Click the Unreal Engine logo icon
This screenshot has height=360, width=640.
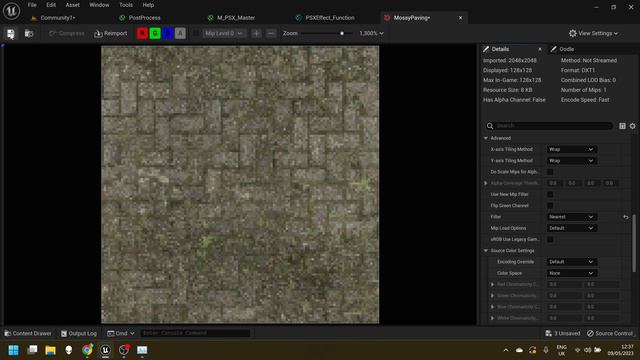11,11
